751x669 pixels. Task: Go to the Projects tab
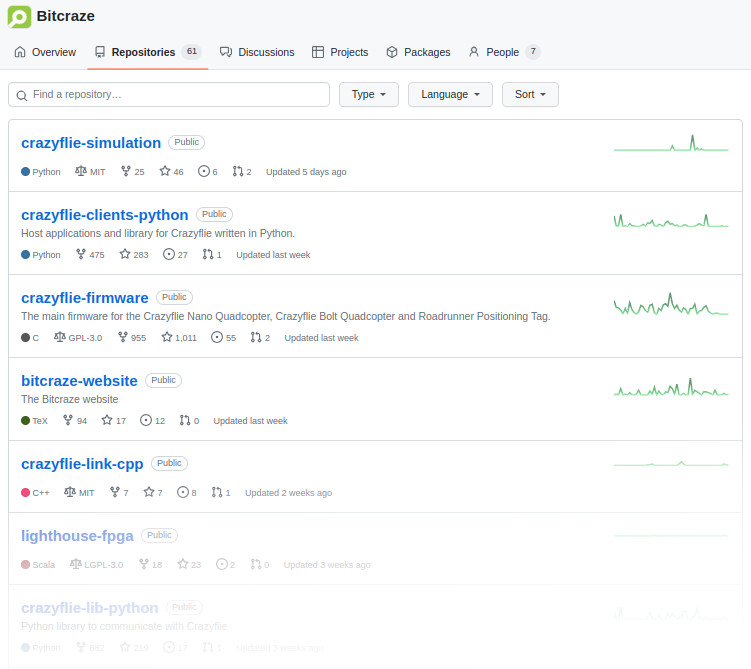pos(340,52)
